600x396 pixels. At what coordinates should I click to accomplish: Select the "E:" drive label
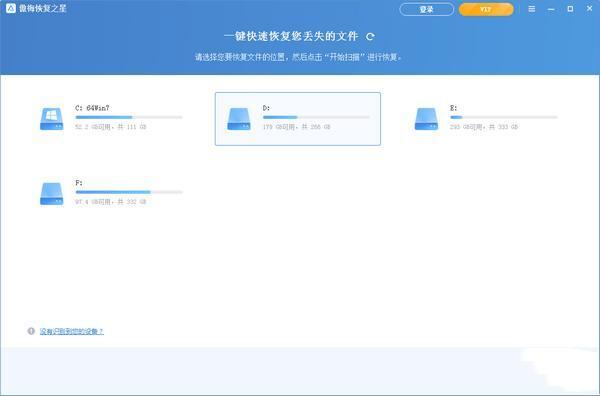(453, 108)
